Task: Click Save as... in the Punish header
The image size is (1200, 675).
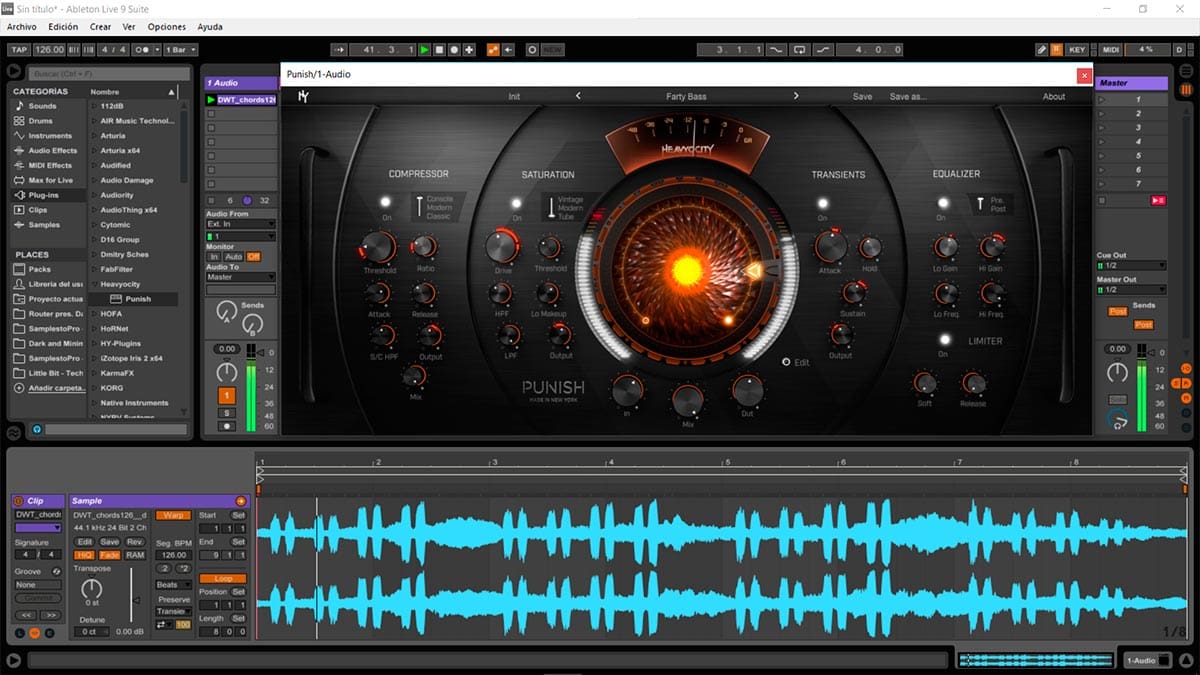Action: [x=908, y=97]
